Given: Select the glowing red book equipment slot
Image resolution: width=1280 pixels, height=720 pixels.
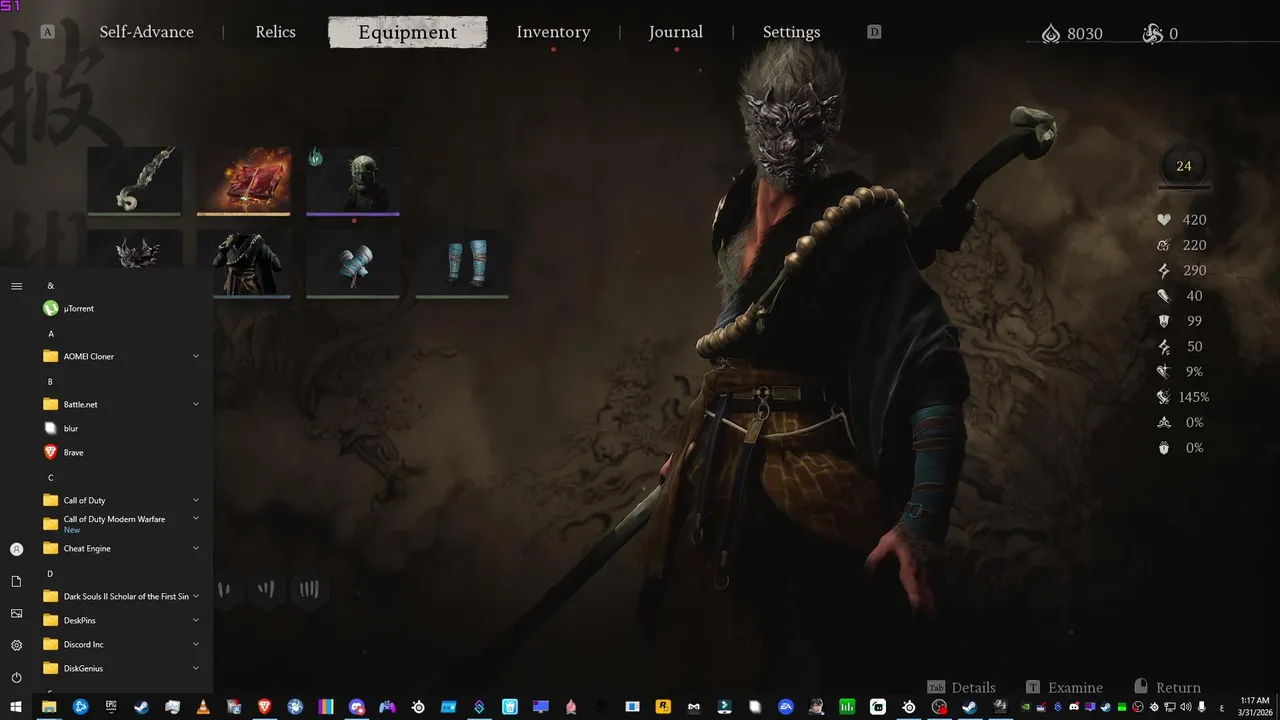Looking at the screenshot, I should tap(244, 180).
